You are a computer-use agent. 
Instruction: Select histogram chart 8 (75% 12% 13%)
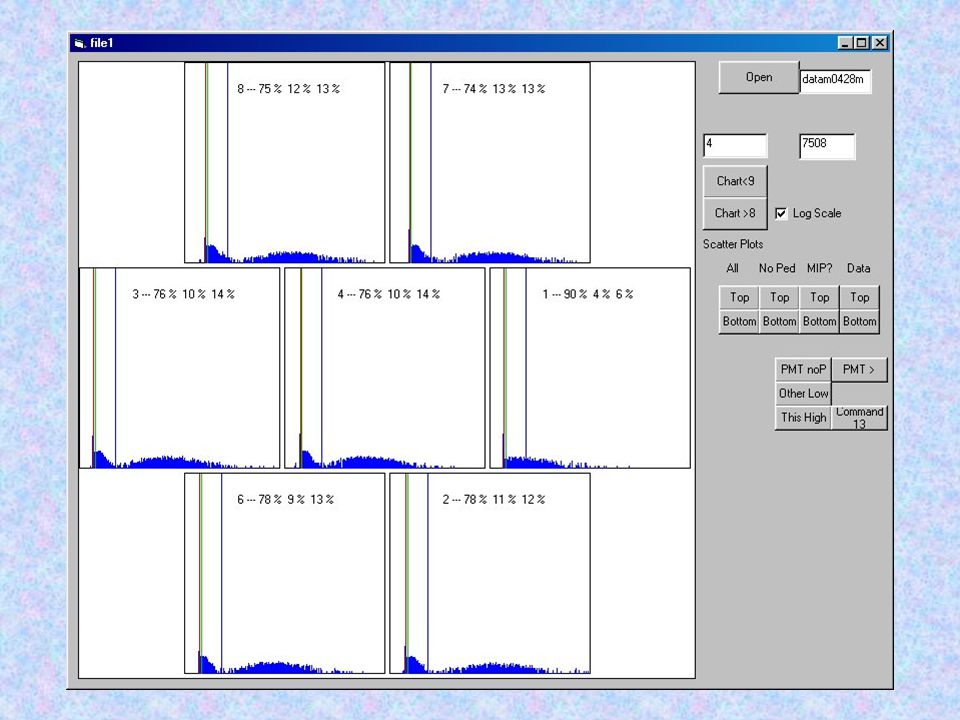coord(285,162)
